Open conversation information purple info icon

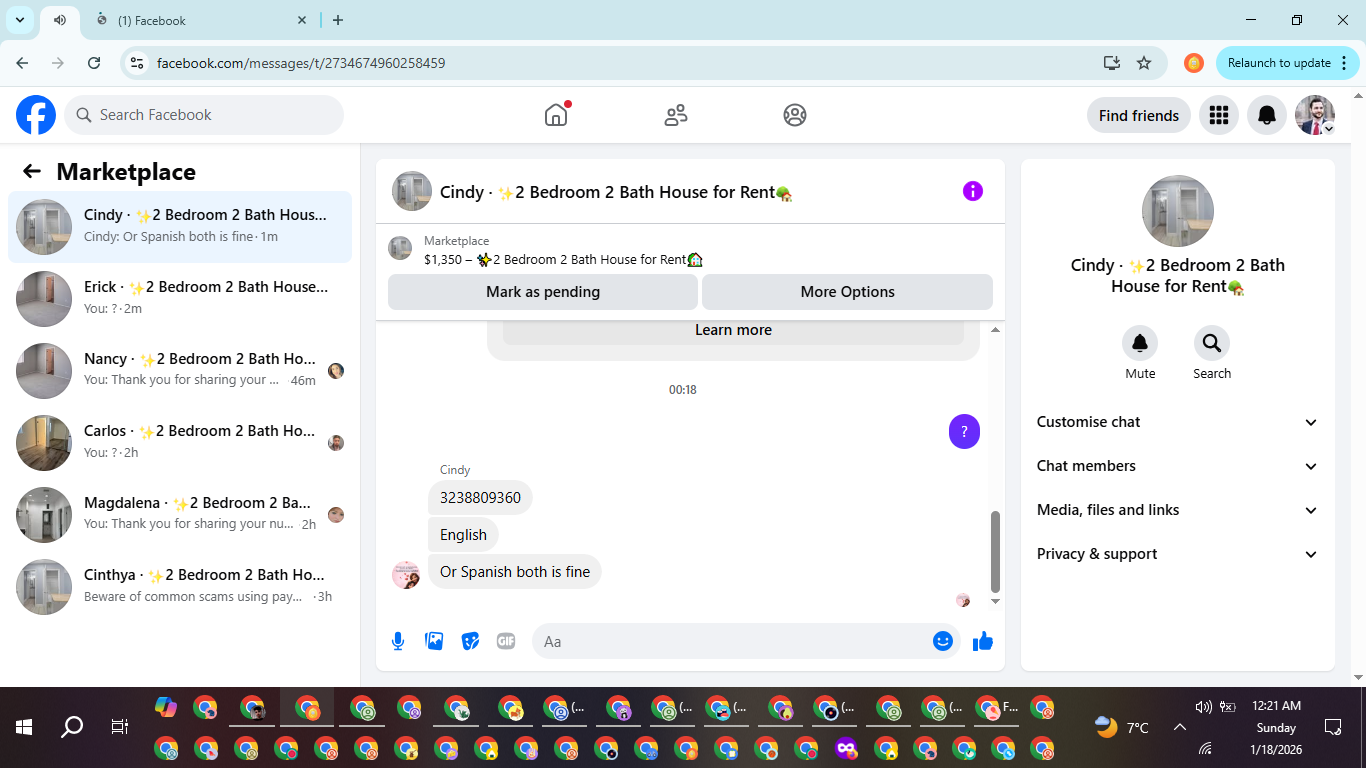pos(973,191)
